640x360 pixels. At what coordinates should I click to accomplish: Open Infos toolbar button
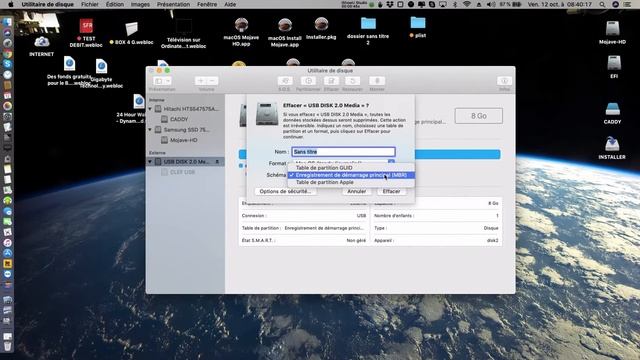tap(504, 81)
